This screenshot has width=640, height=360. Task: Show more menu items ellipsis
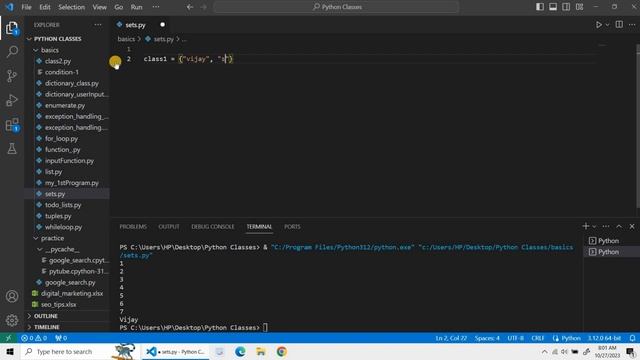tap(156, 7)
